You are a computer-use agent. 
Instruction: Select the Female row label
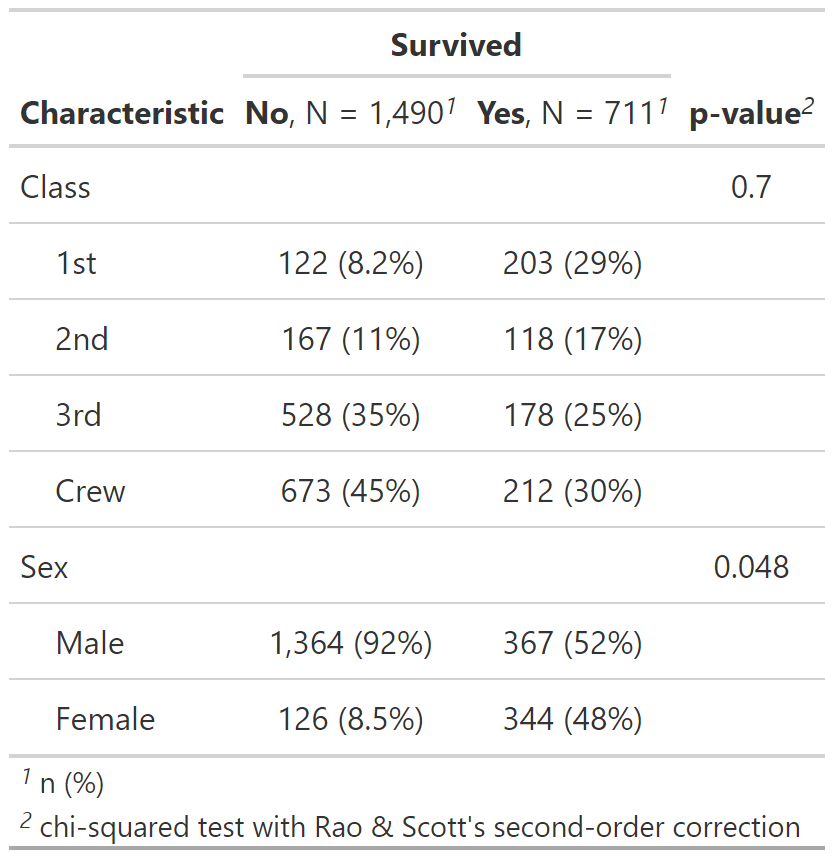pos(105,719)
